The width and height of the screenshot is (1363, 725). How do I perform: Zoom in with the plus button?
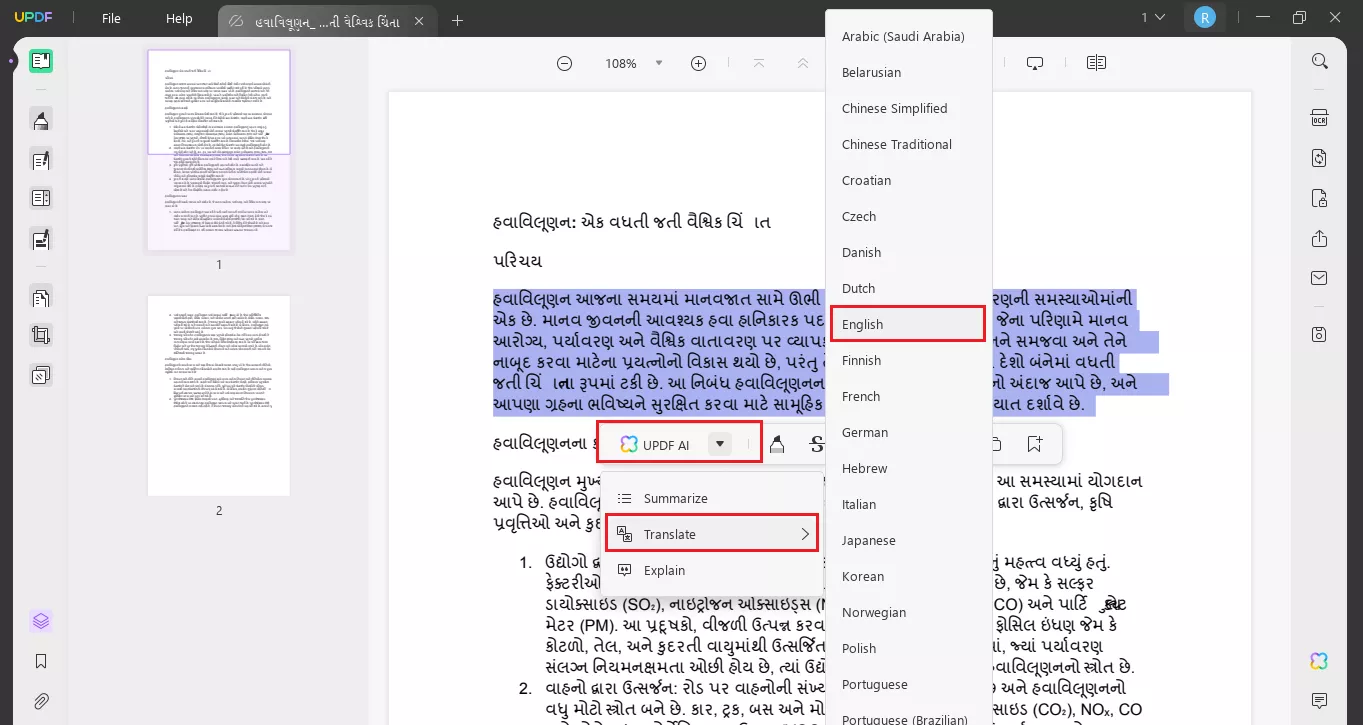699,63
